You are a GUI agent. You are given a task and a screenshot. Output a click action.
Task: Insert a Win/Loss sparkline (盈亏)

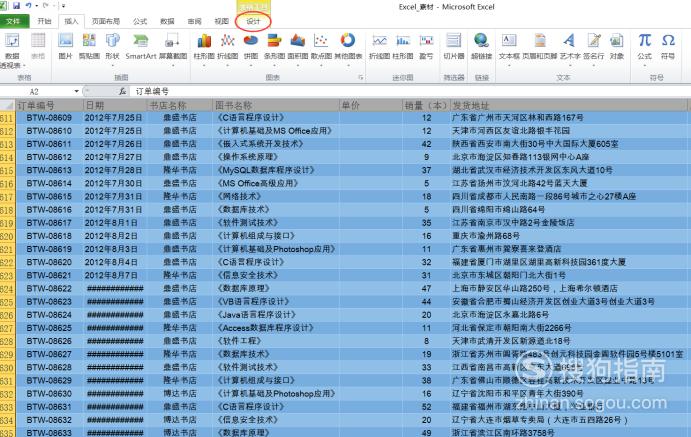coord(426,46)
